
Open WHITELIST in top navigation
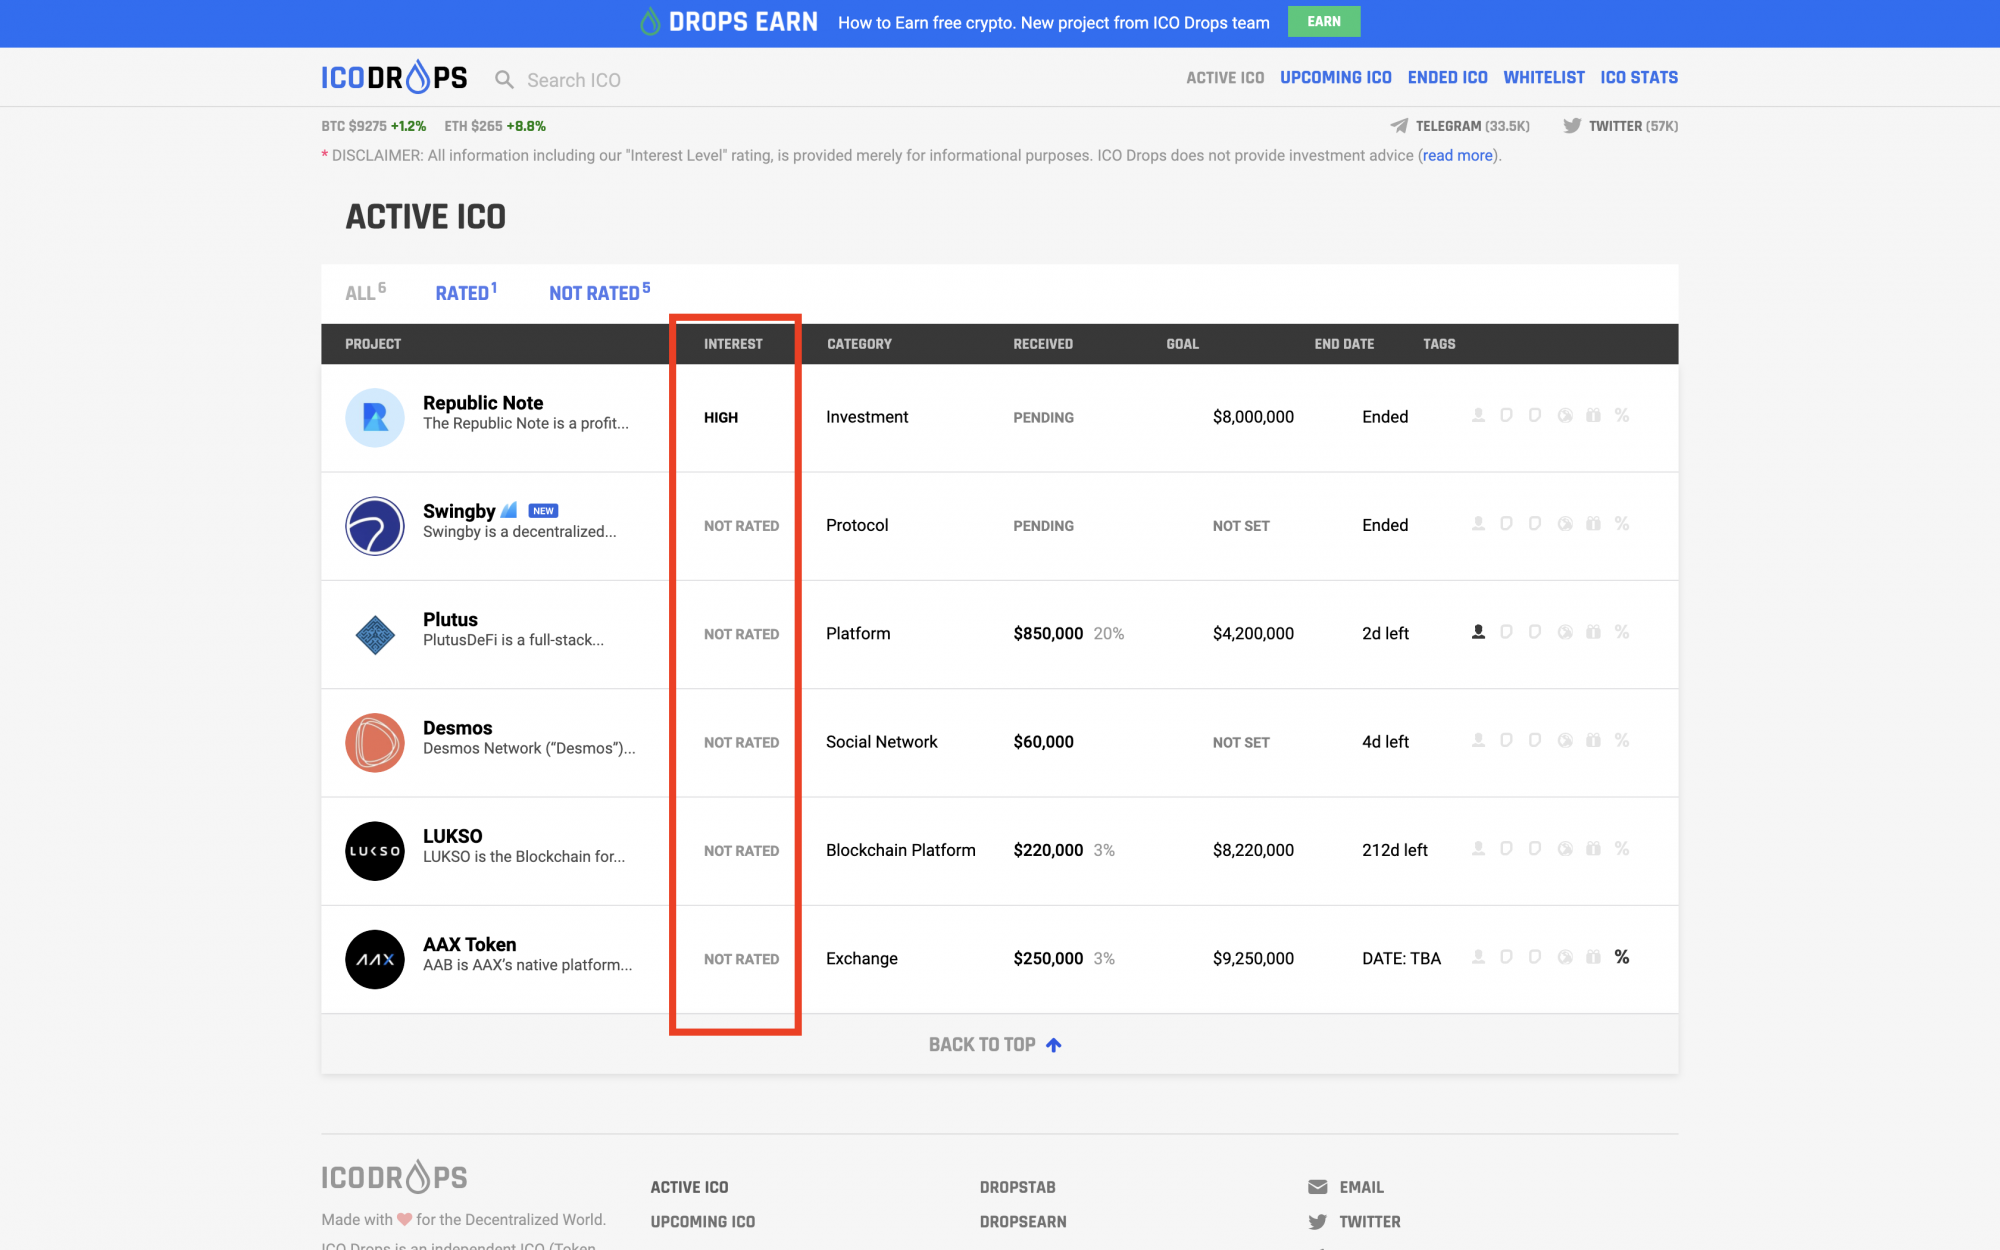1544,77
